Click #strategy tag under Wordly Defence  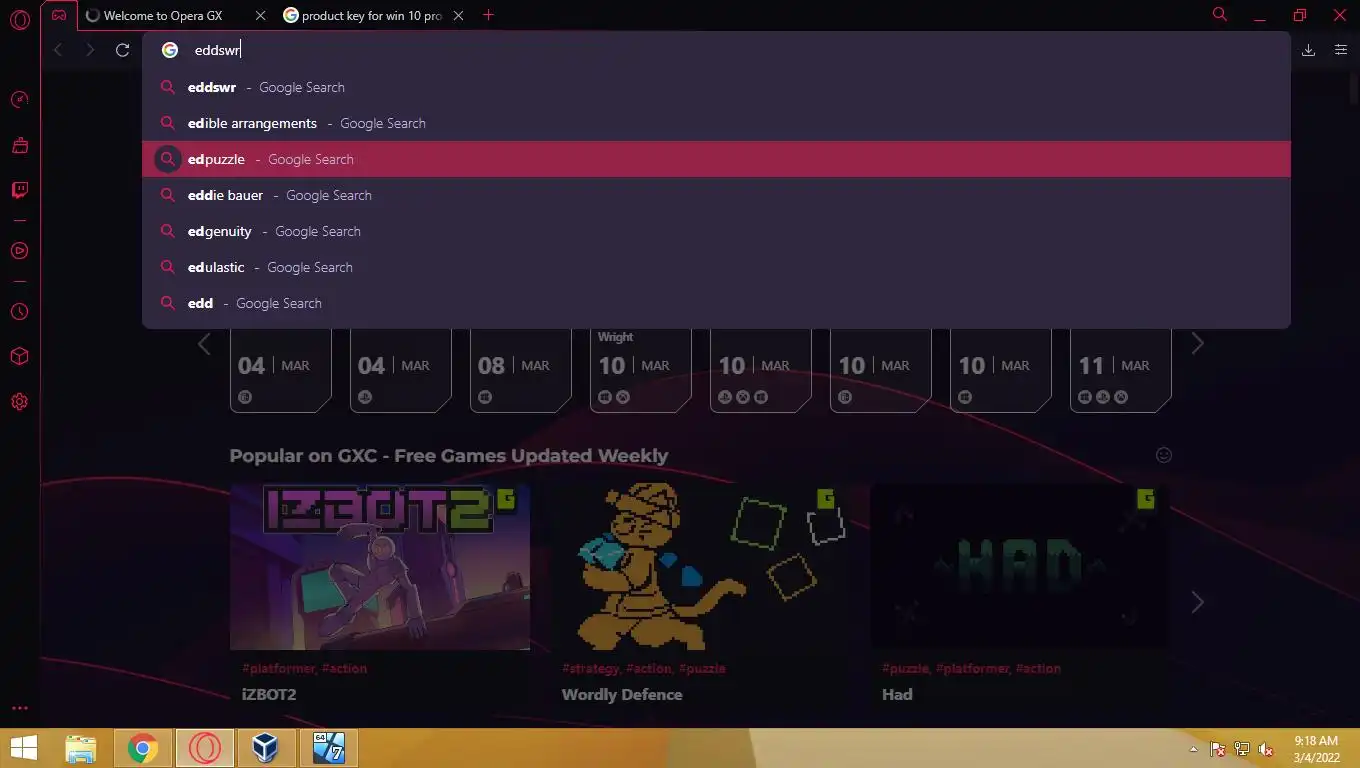coord(592,668)
